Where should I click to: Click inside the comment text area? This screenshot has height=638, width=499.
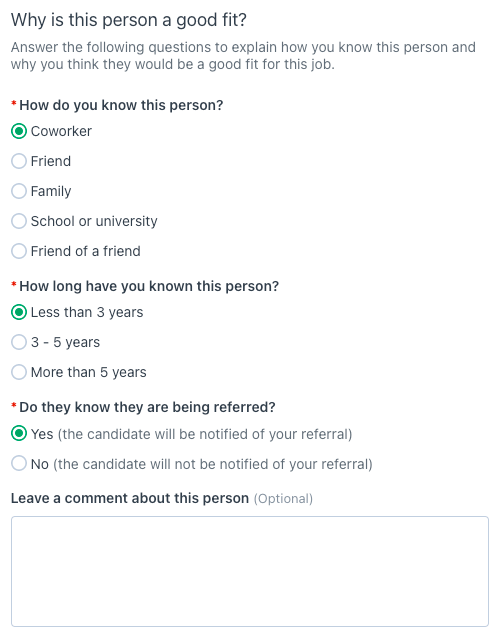[x=250, y=571]
